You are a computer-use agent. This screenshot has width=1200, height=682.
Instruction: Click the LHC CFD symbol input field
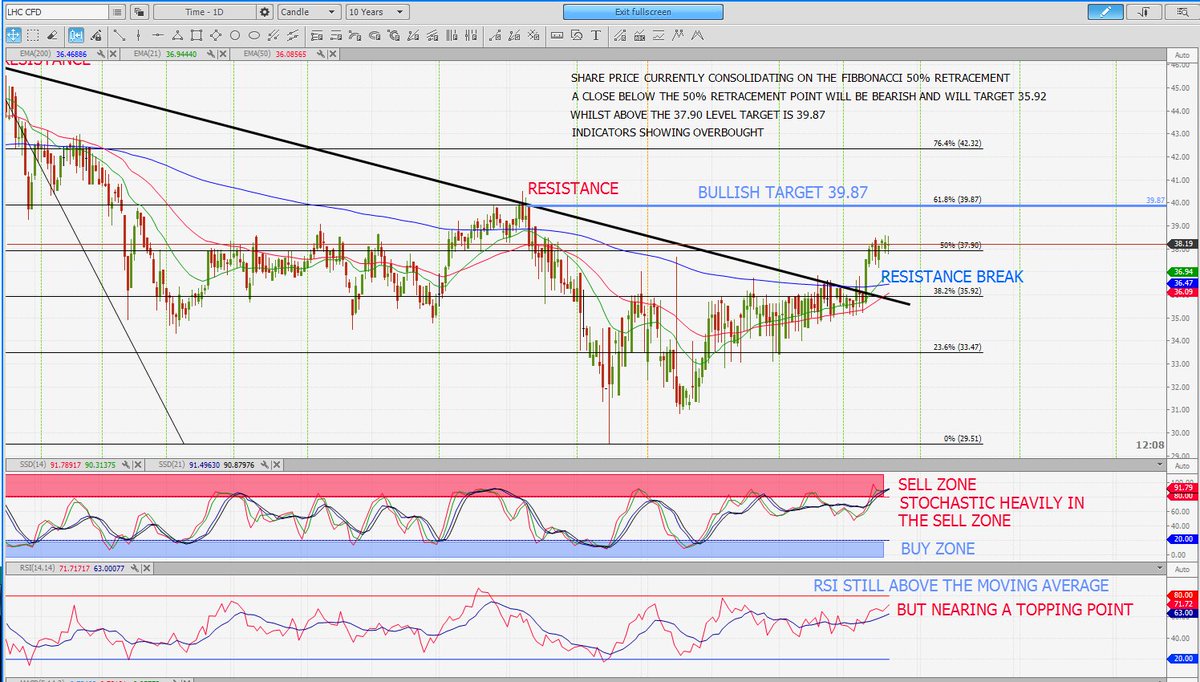click(x=56, y=12)
